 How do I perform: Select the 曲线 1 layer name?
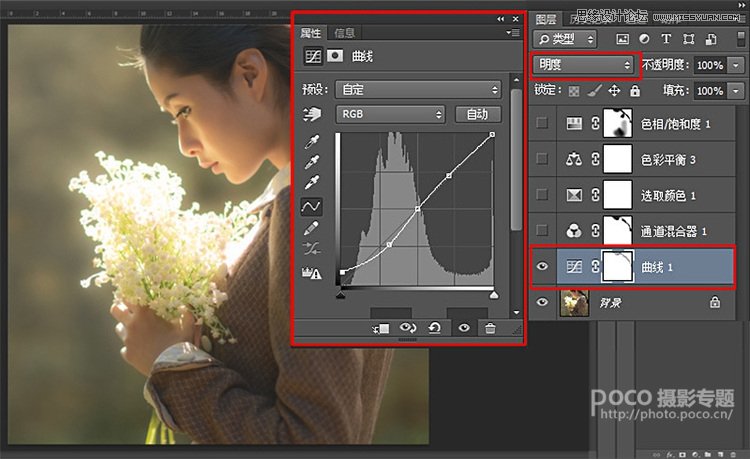pos(657,267)
